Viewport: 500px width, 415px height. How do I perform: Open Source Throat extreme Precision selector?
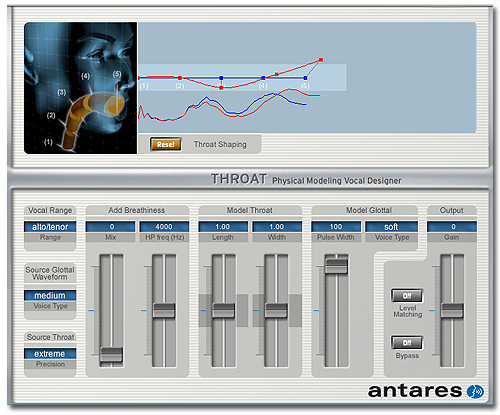tap(50, 354)
